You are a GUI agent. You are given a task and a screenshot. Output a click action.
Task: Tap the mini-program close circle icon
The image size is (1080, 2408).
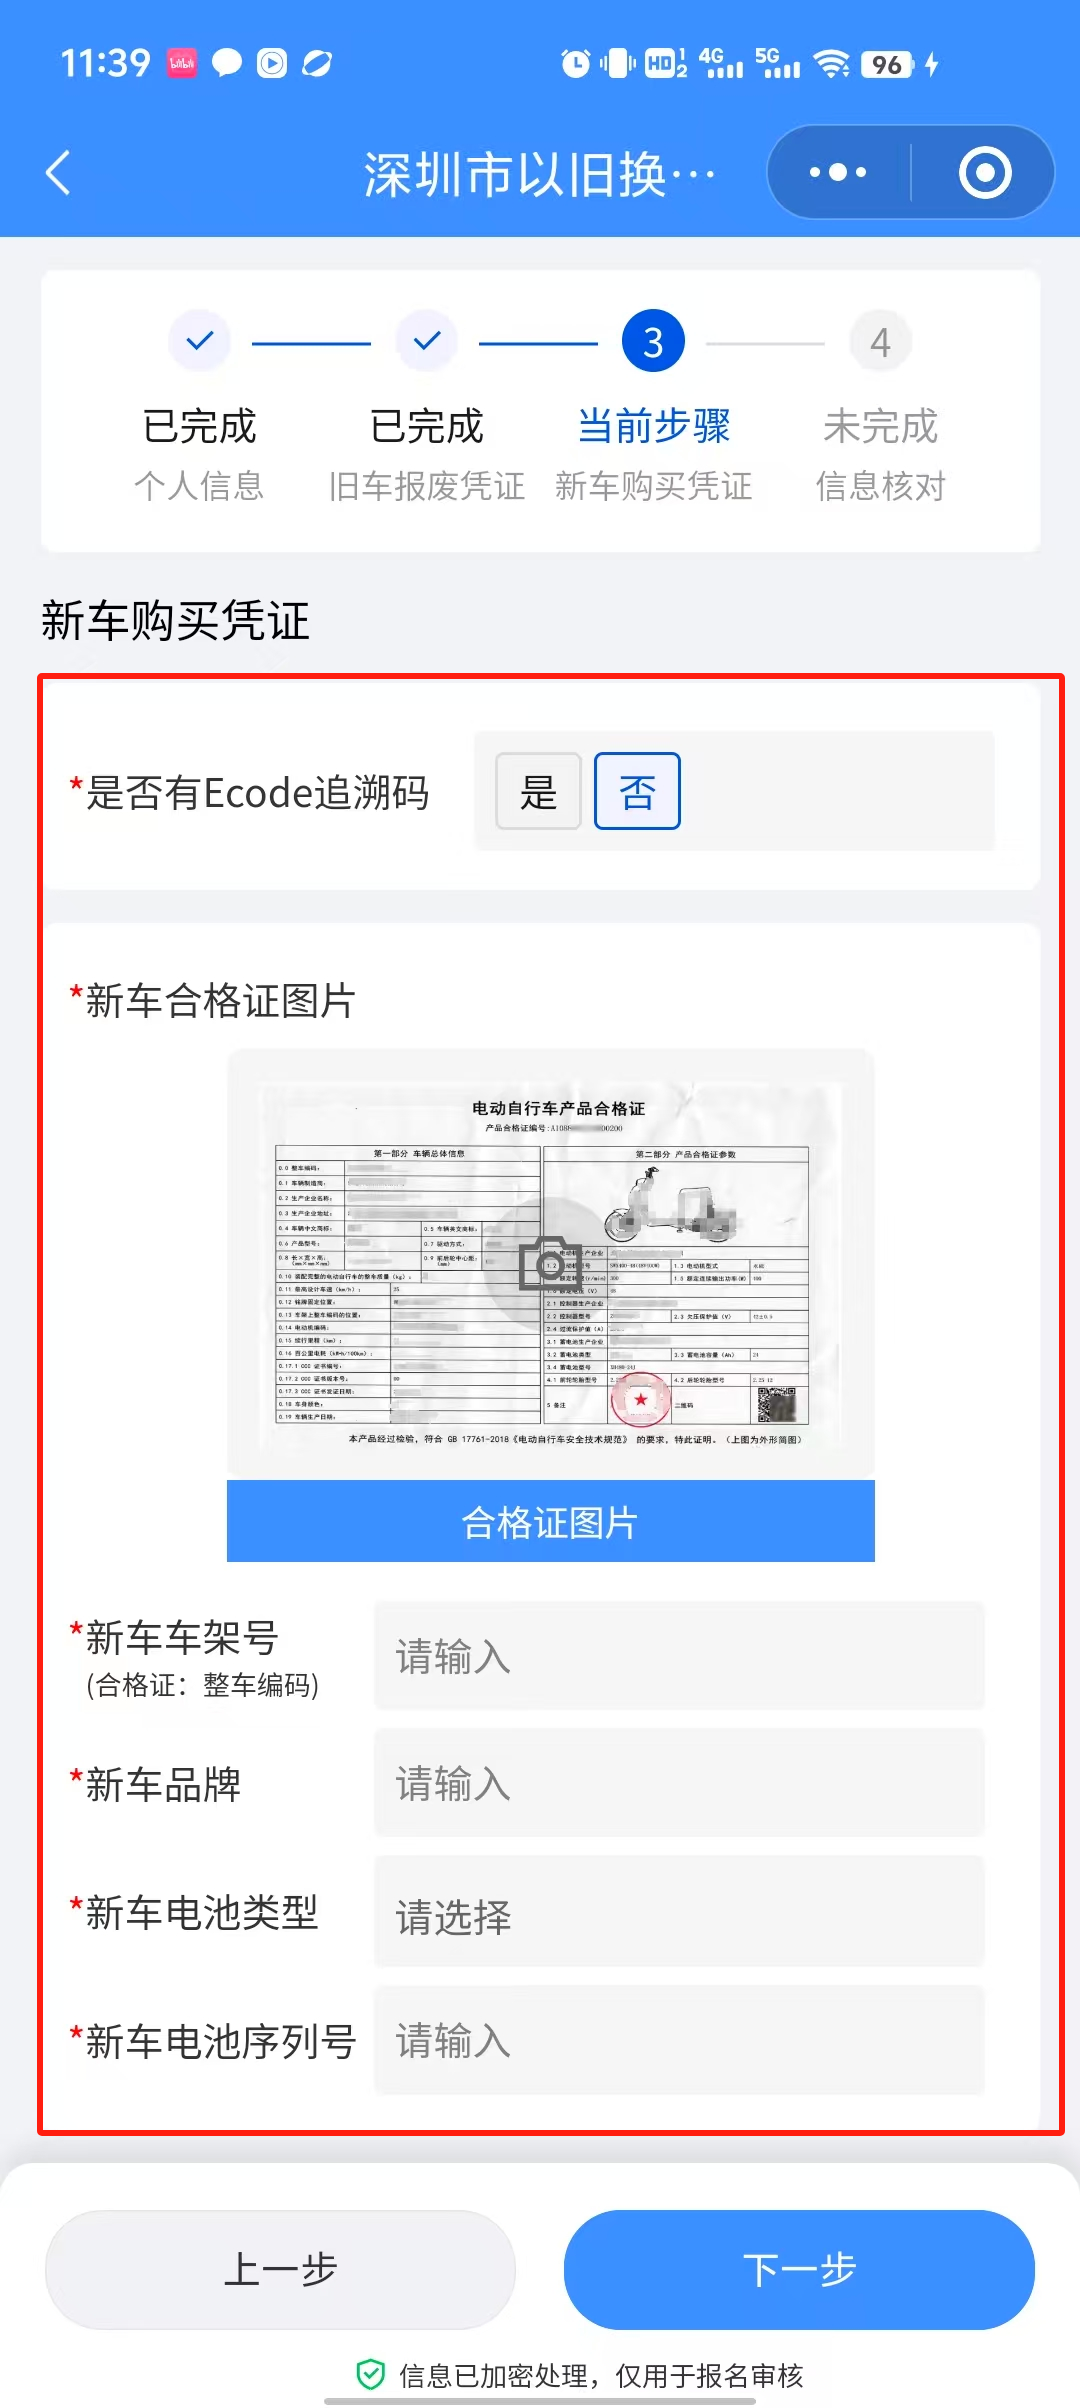tap(985, 173)
